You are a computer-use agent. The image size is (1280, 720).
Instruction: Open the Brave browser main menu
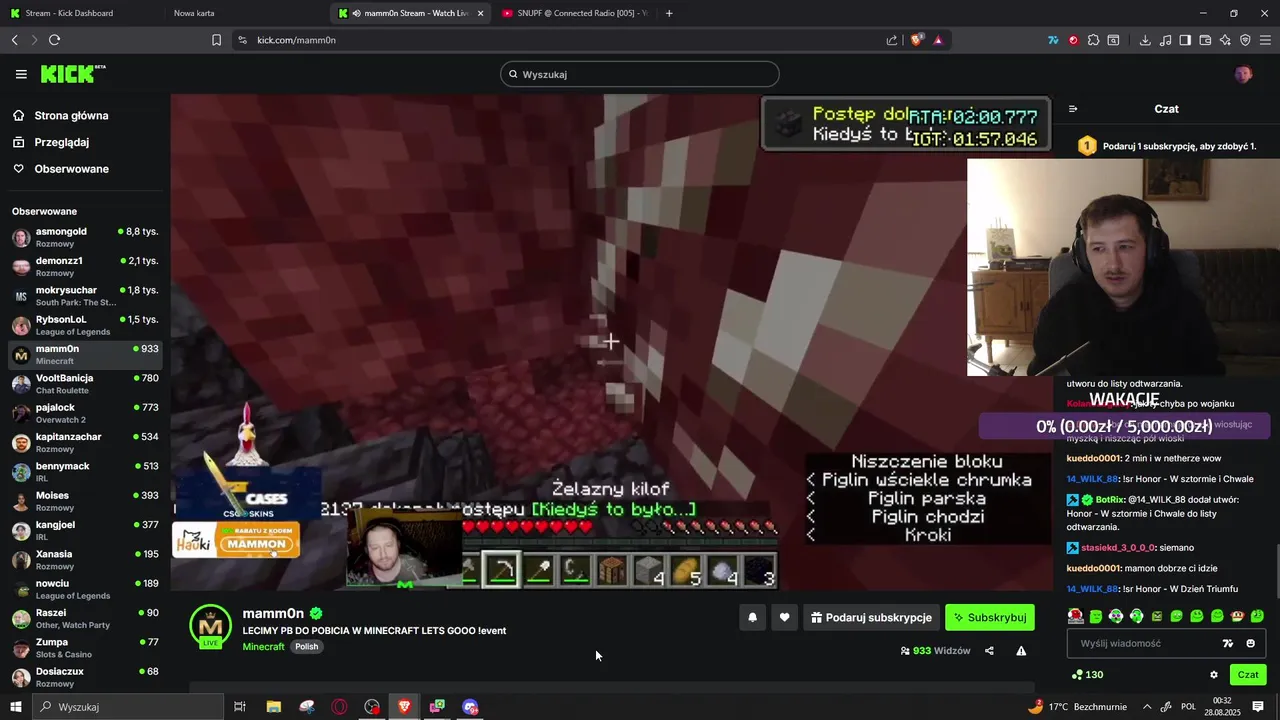pos(1265,40)
